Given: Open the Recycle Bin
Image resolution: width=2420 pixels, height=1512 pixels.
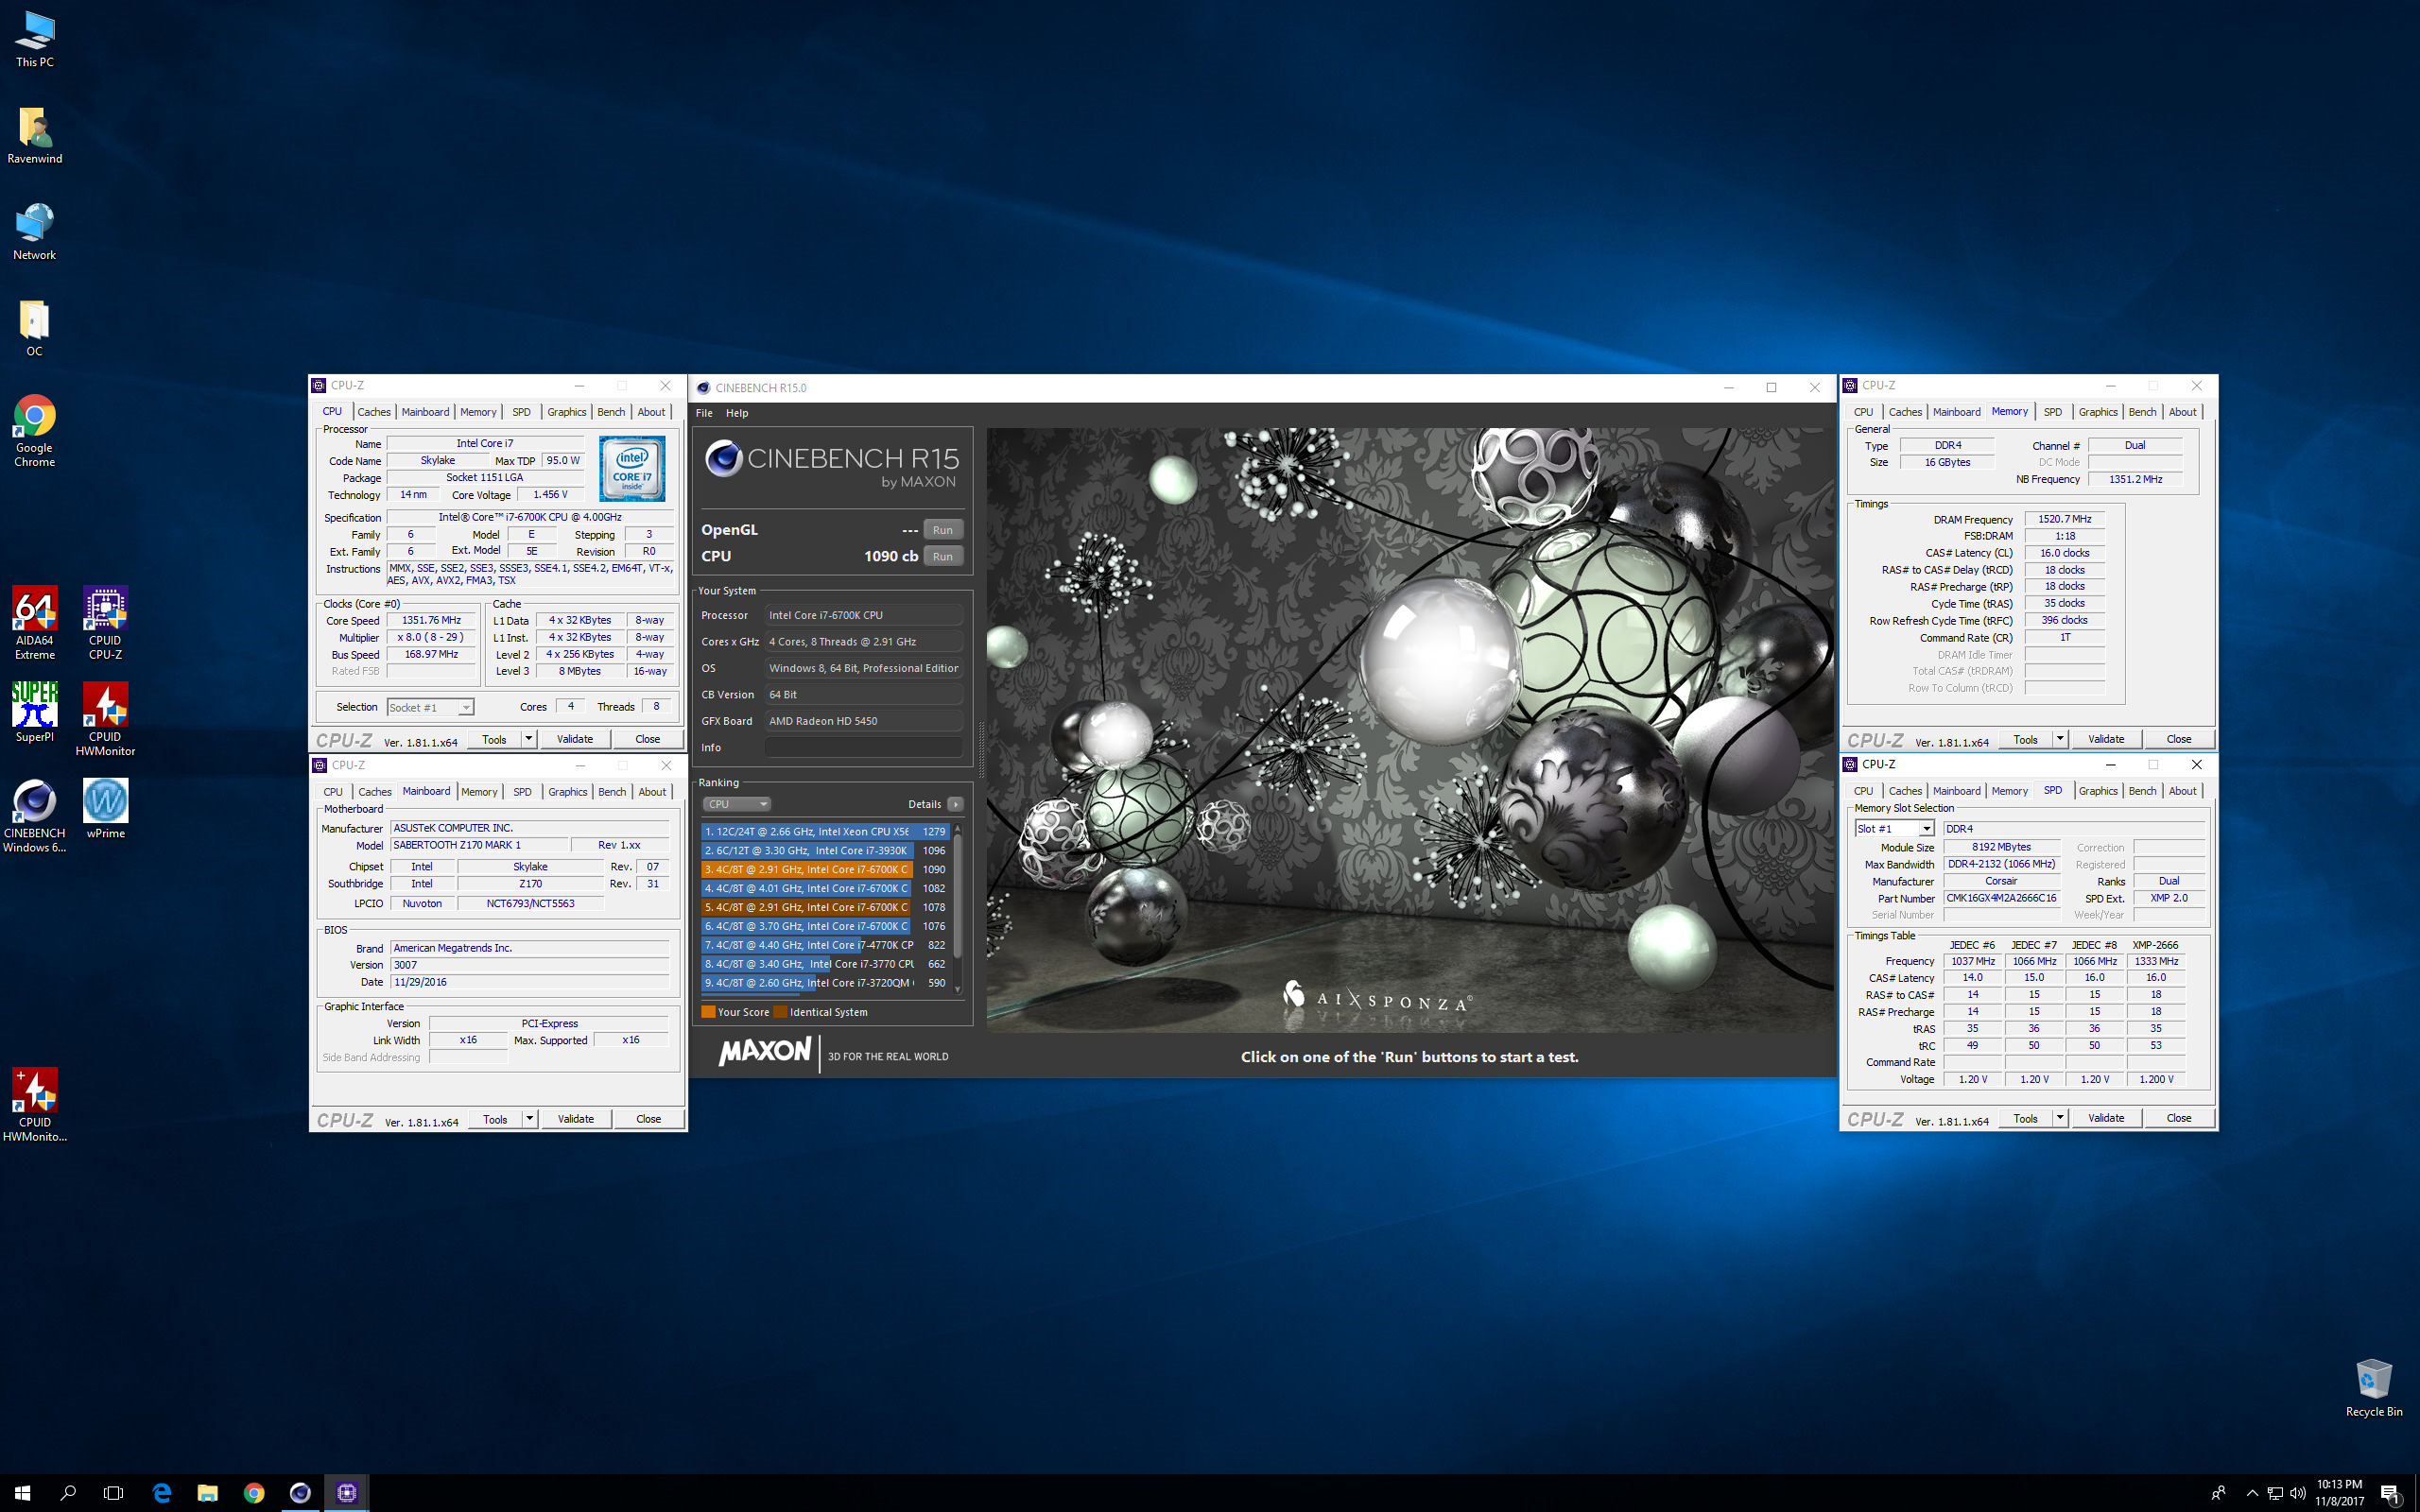Looking at the screenshot, I should (2373, 1388).
